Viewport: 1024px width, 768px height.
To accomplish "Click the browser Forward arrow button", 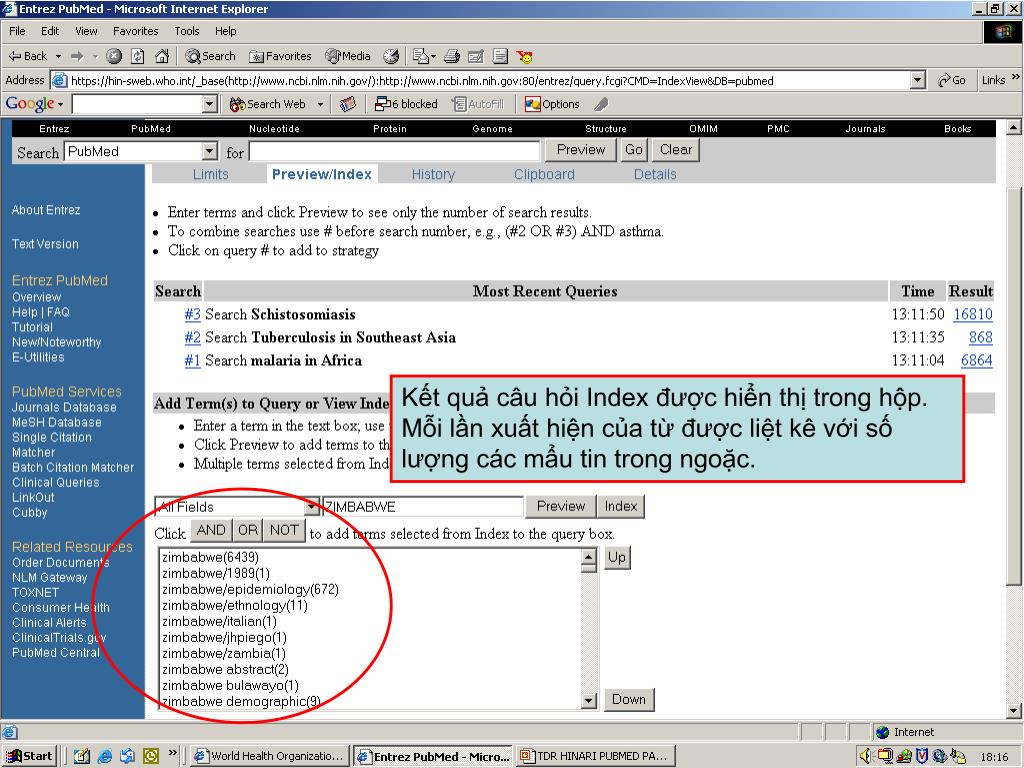I will click(x=77, y=56).
